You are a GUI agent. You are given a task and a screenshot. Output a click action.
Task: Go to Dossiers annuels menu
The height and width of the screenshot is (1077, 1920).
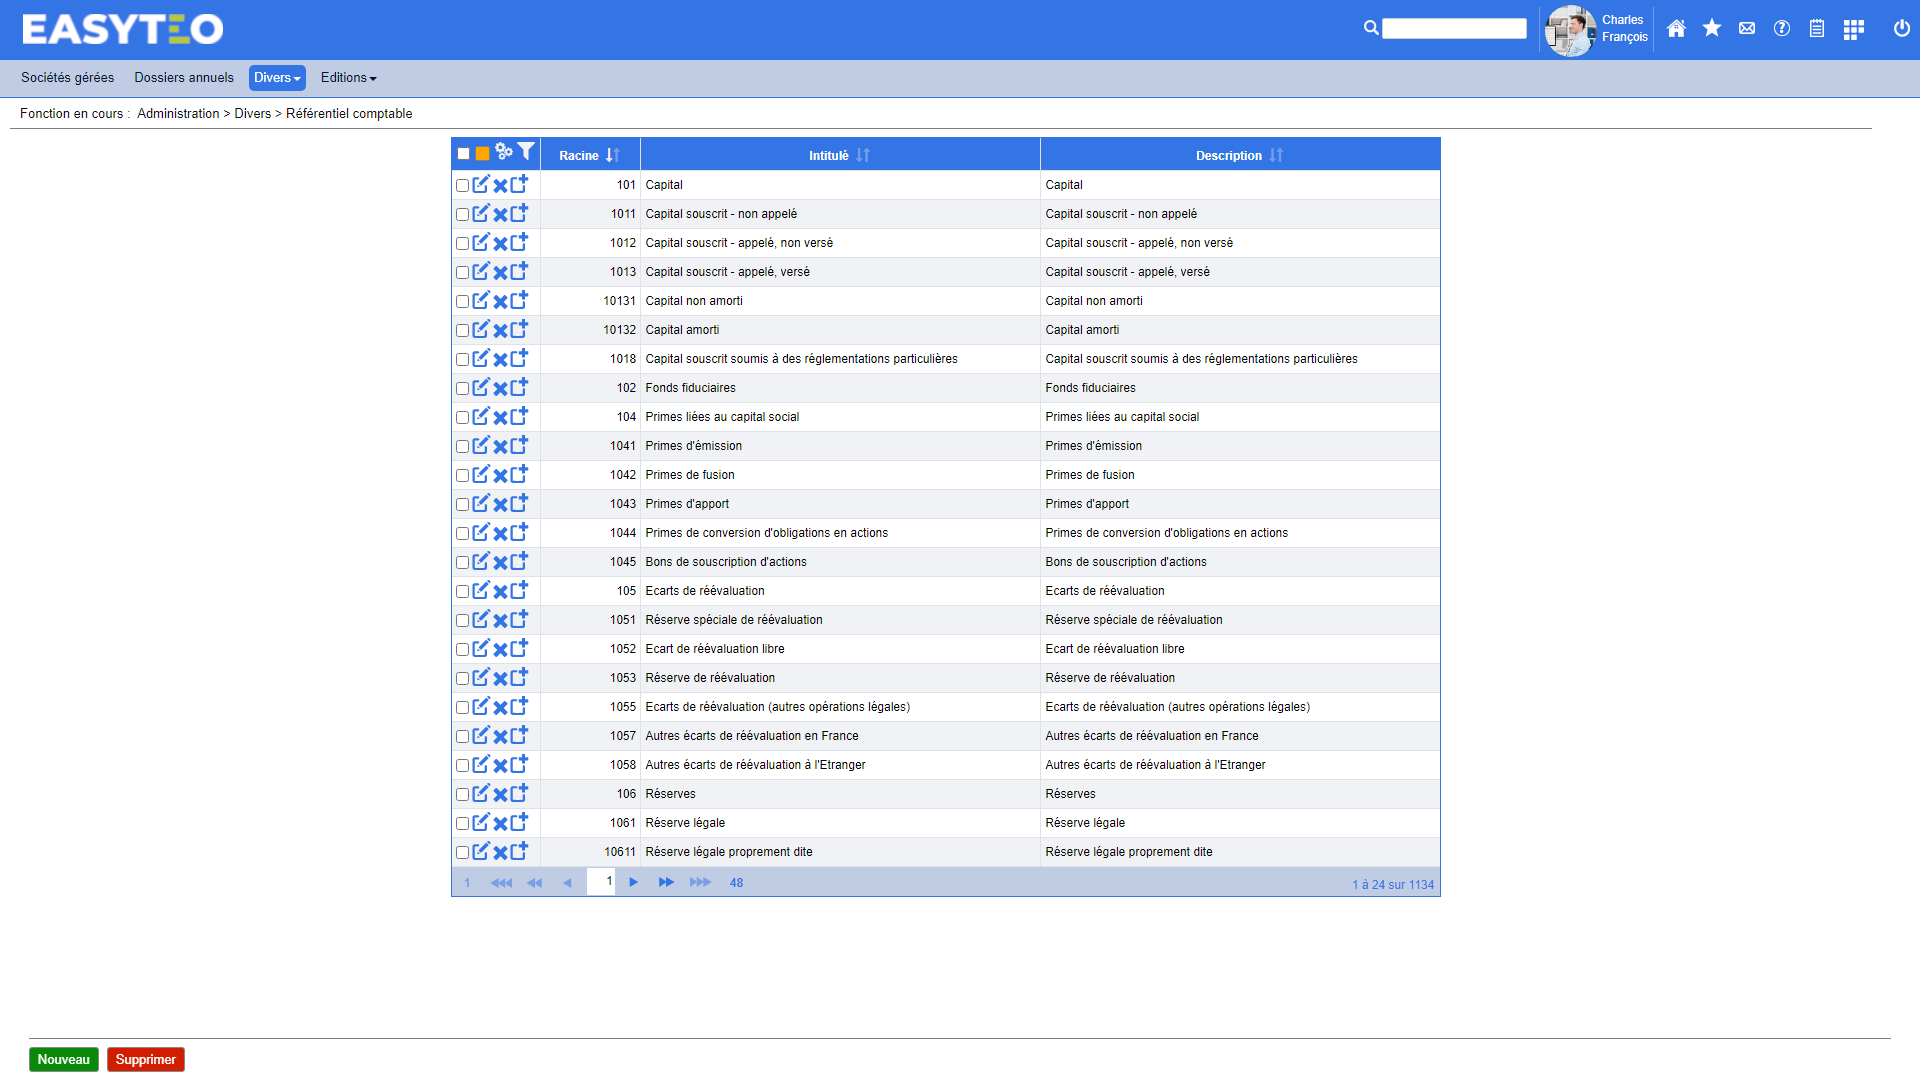point(184,78)
